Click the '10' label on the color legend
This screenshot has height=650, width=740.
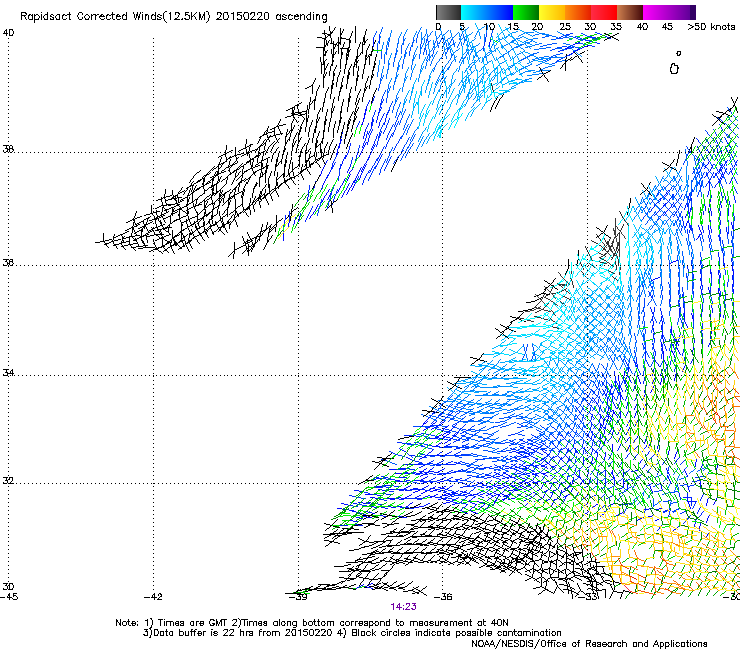[489, 27]
